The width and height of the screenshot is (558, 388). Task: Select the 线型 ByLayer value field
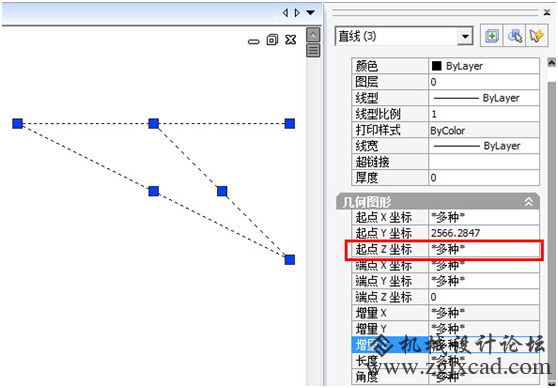(x=484, y=98)
